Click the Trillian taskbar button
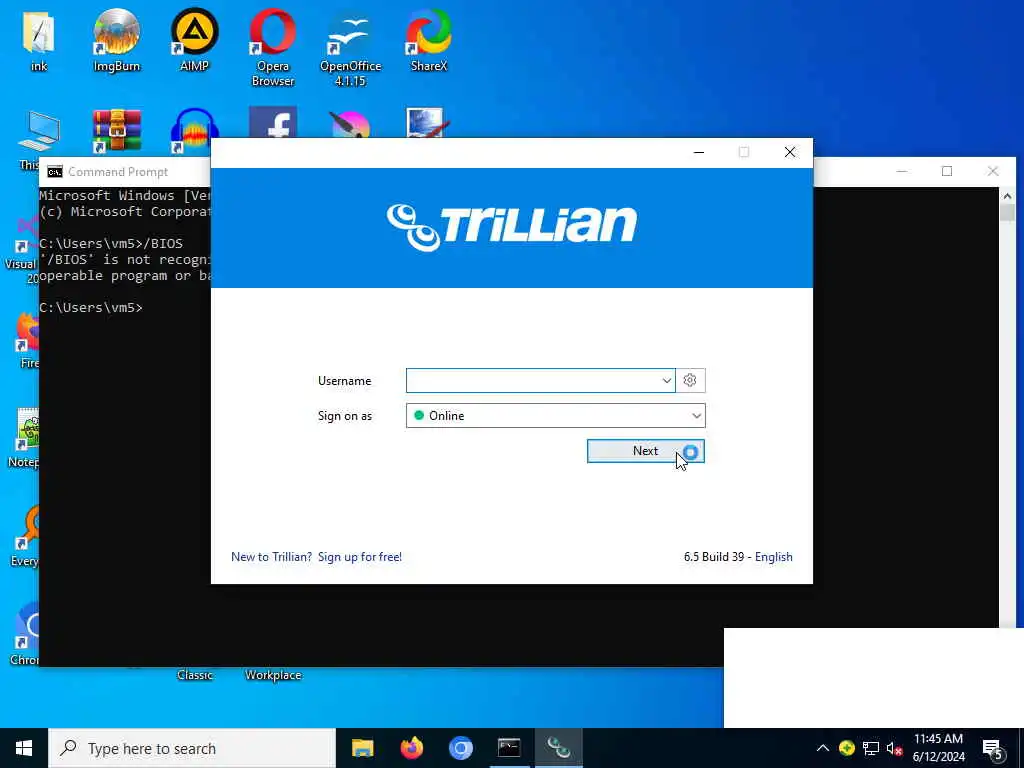Viewport: 1024px width, 768px height. tap(558, 748)
